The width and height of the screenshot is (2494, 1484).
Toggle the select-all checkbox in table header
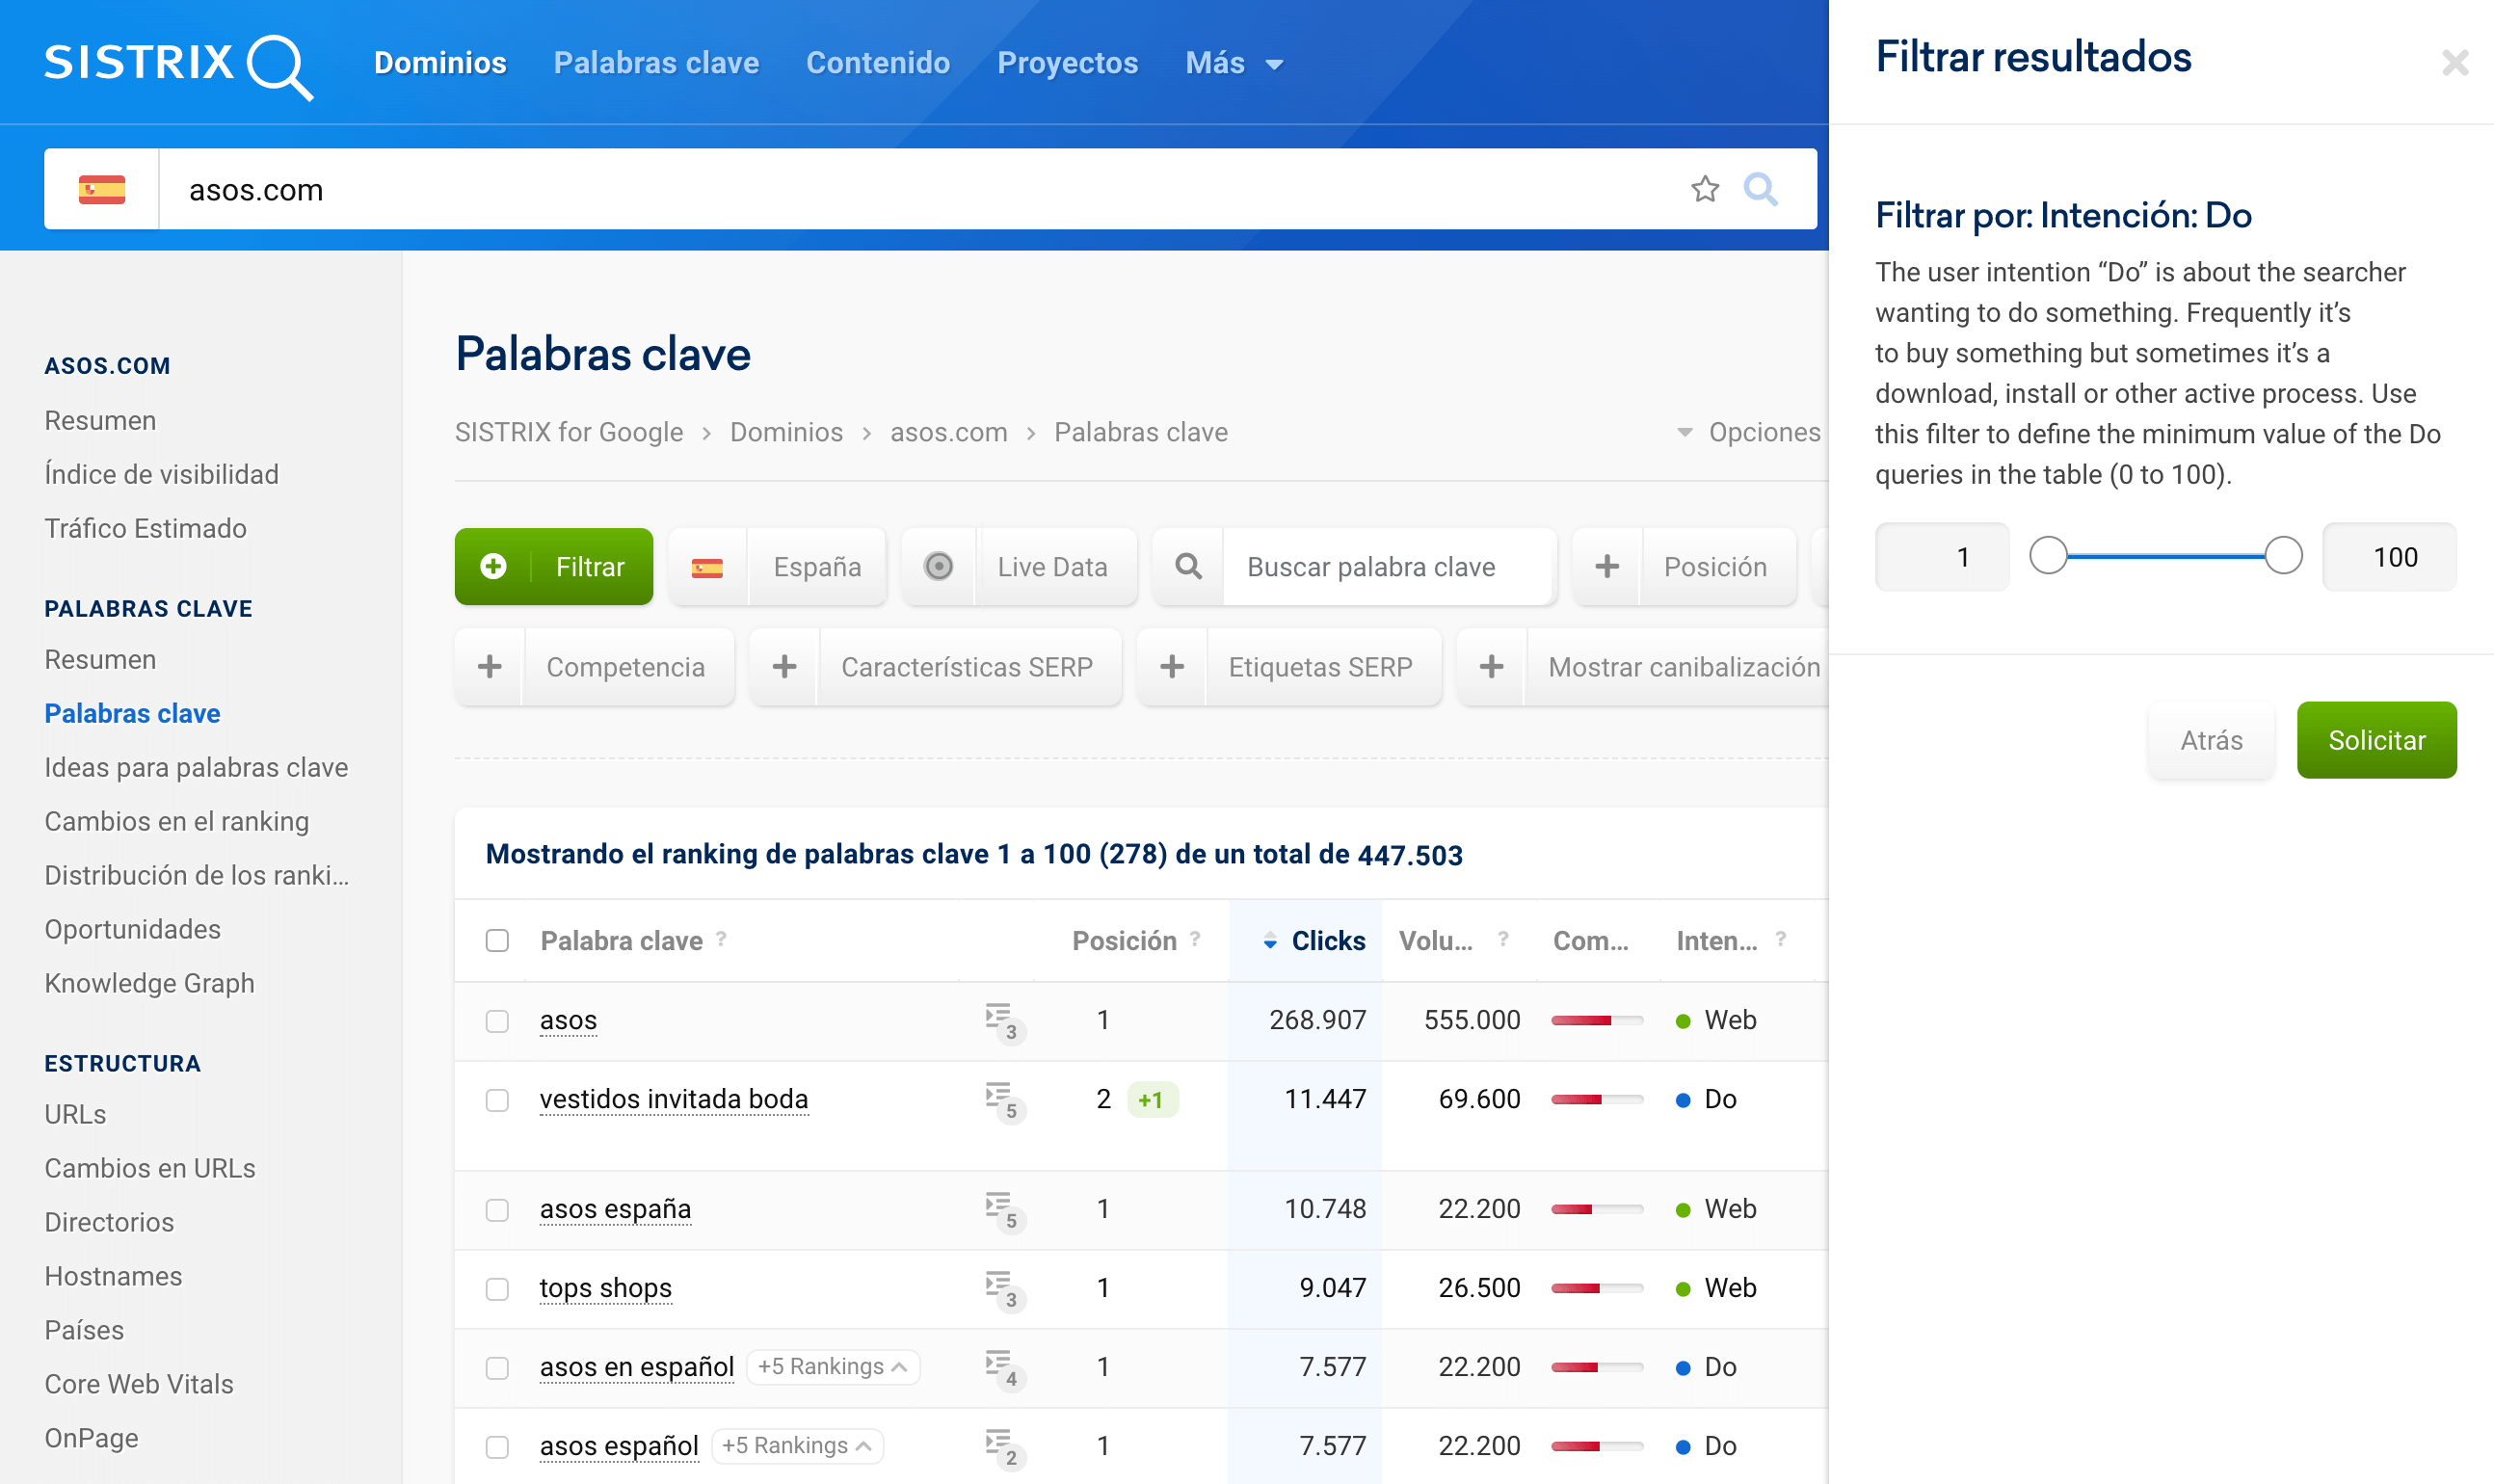pos(497,940)
